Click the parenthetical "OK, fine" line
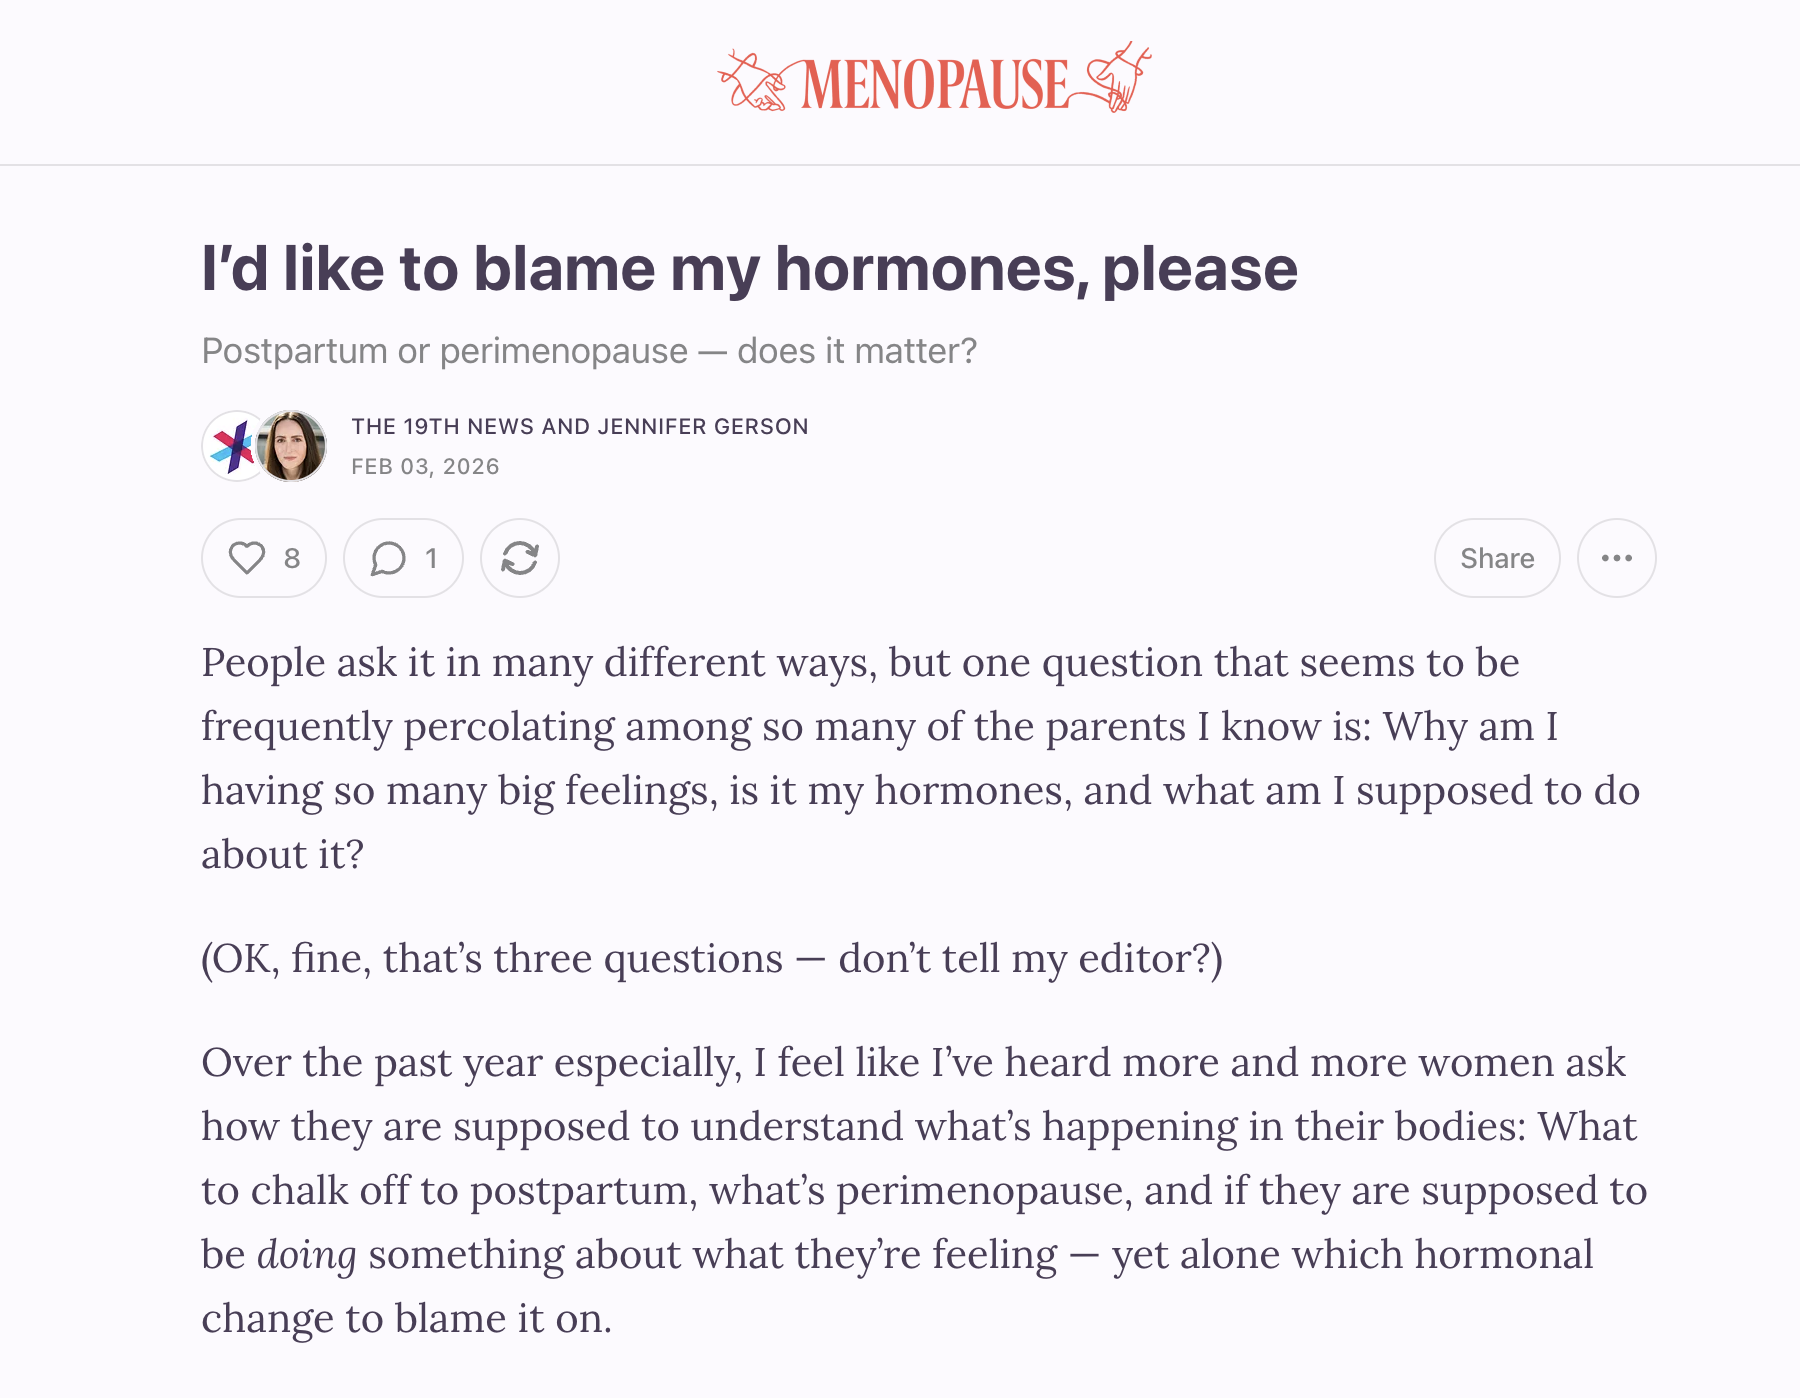The image size is (1800, 1398). point(712,958)
